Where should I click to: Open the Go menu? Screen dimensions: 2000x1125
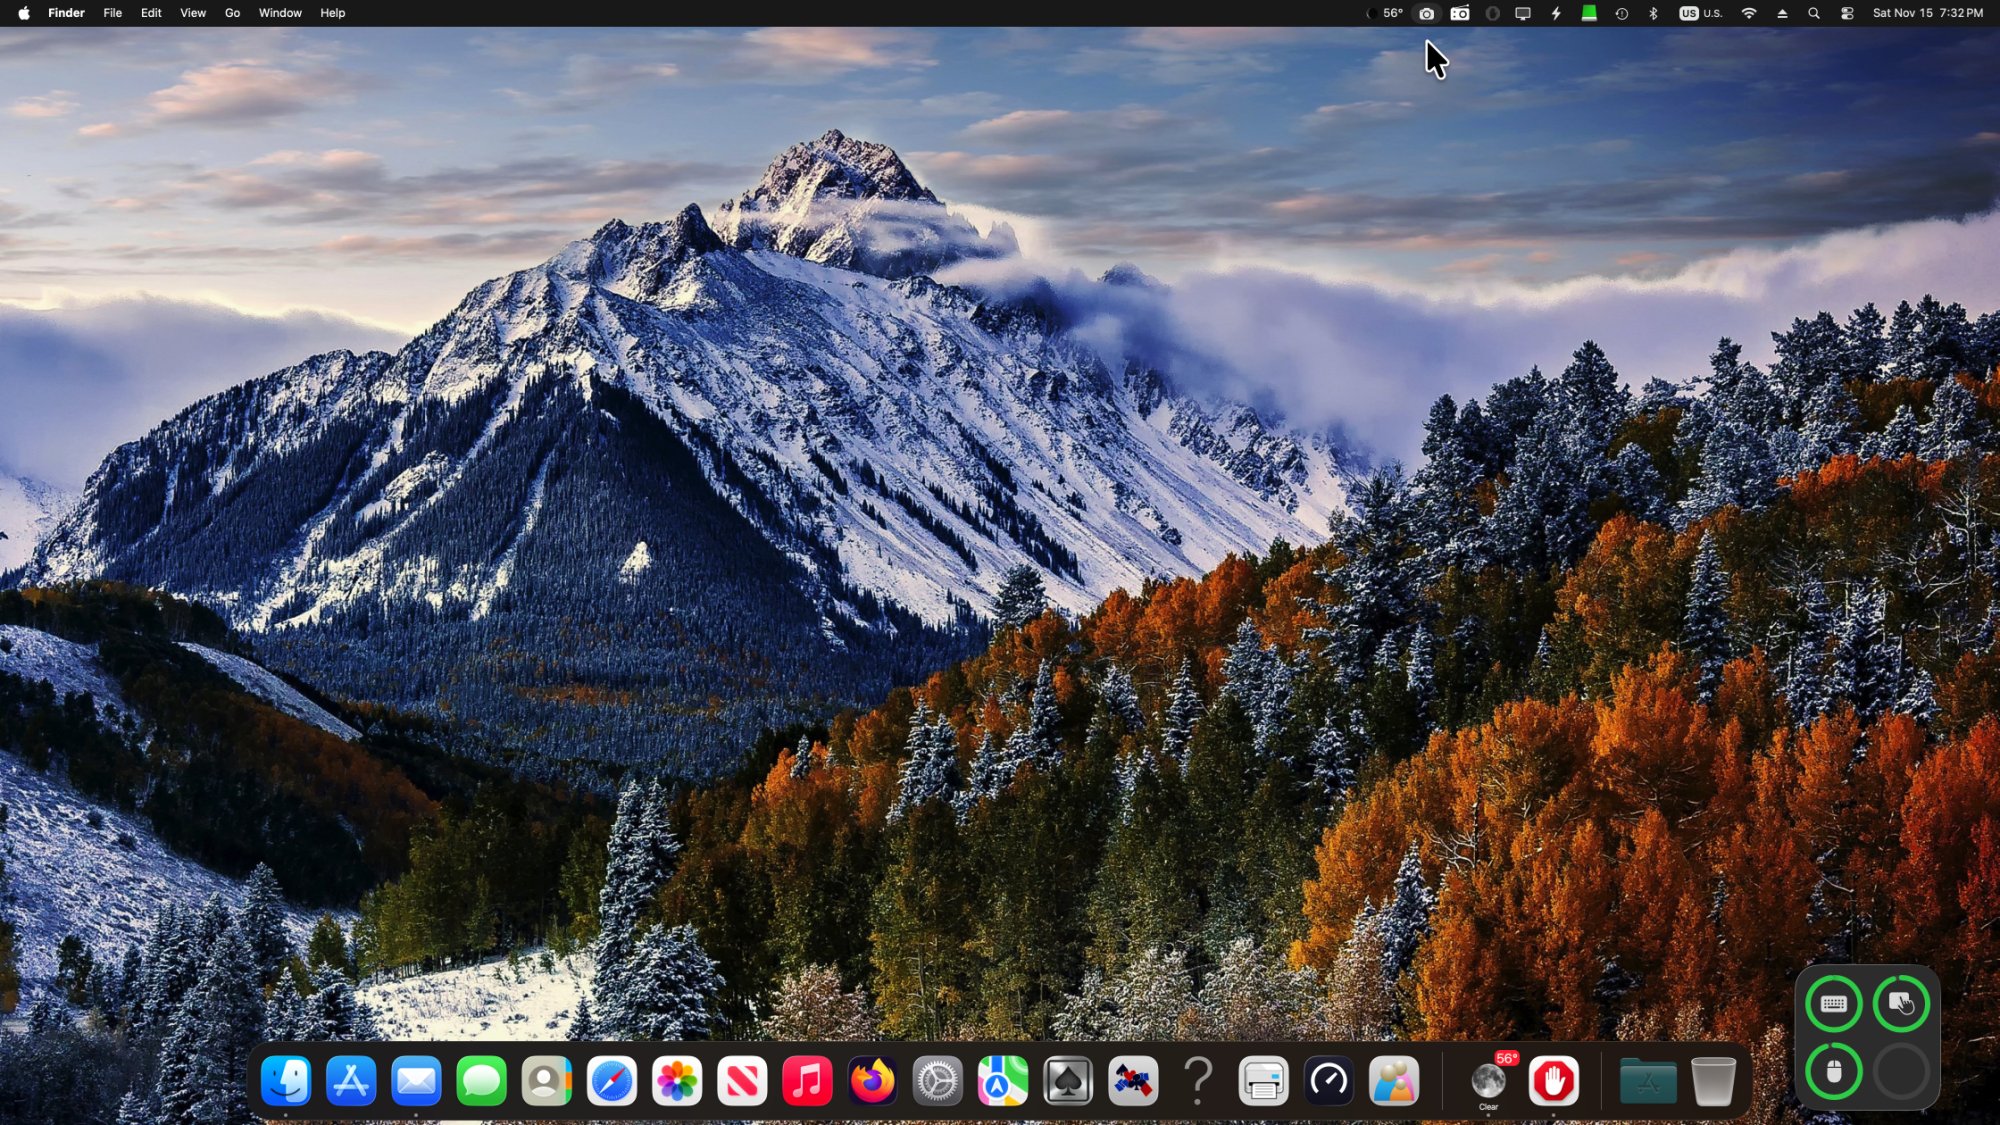point(232,13)
